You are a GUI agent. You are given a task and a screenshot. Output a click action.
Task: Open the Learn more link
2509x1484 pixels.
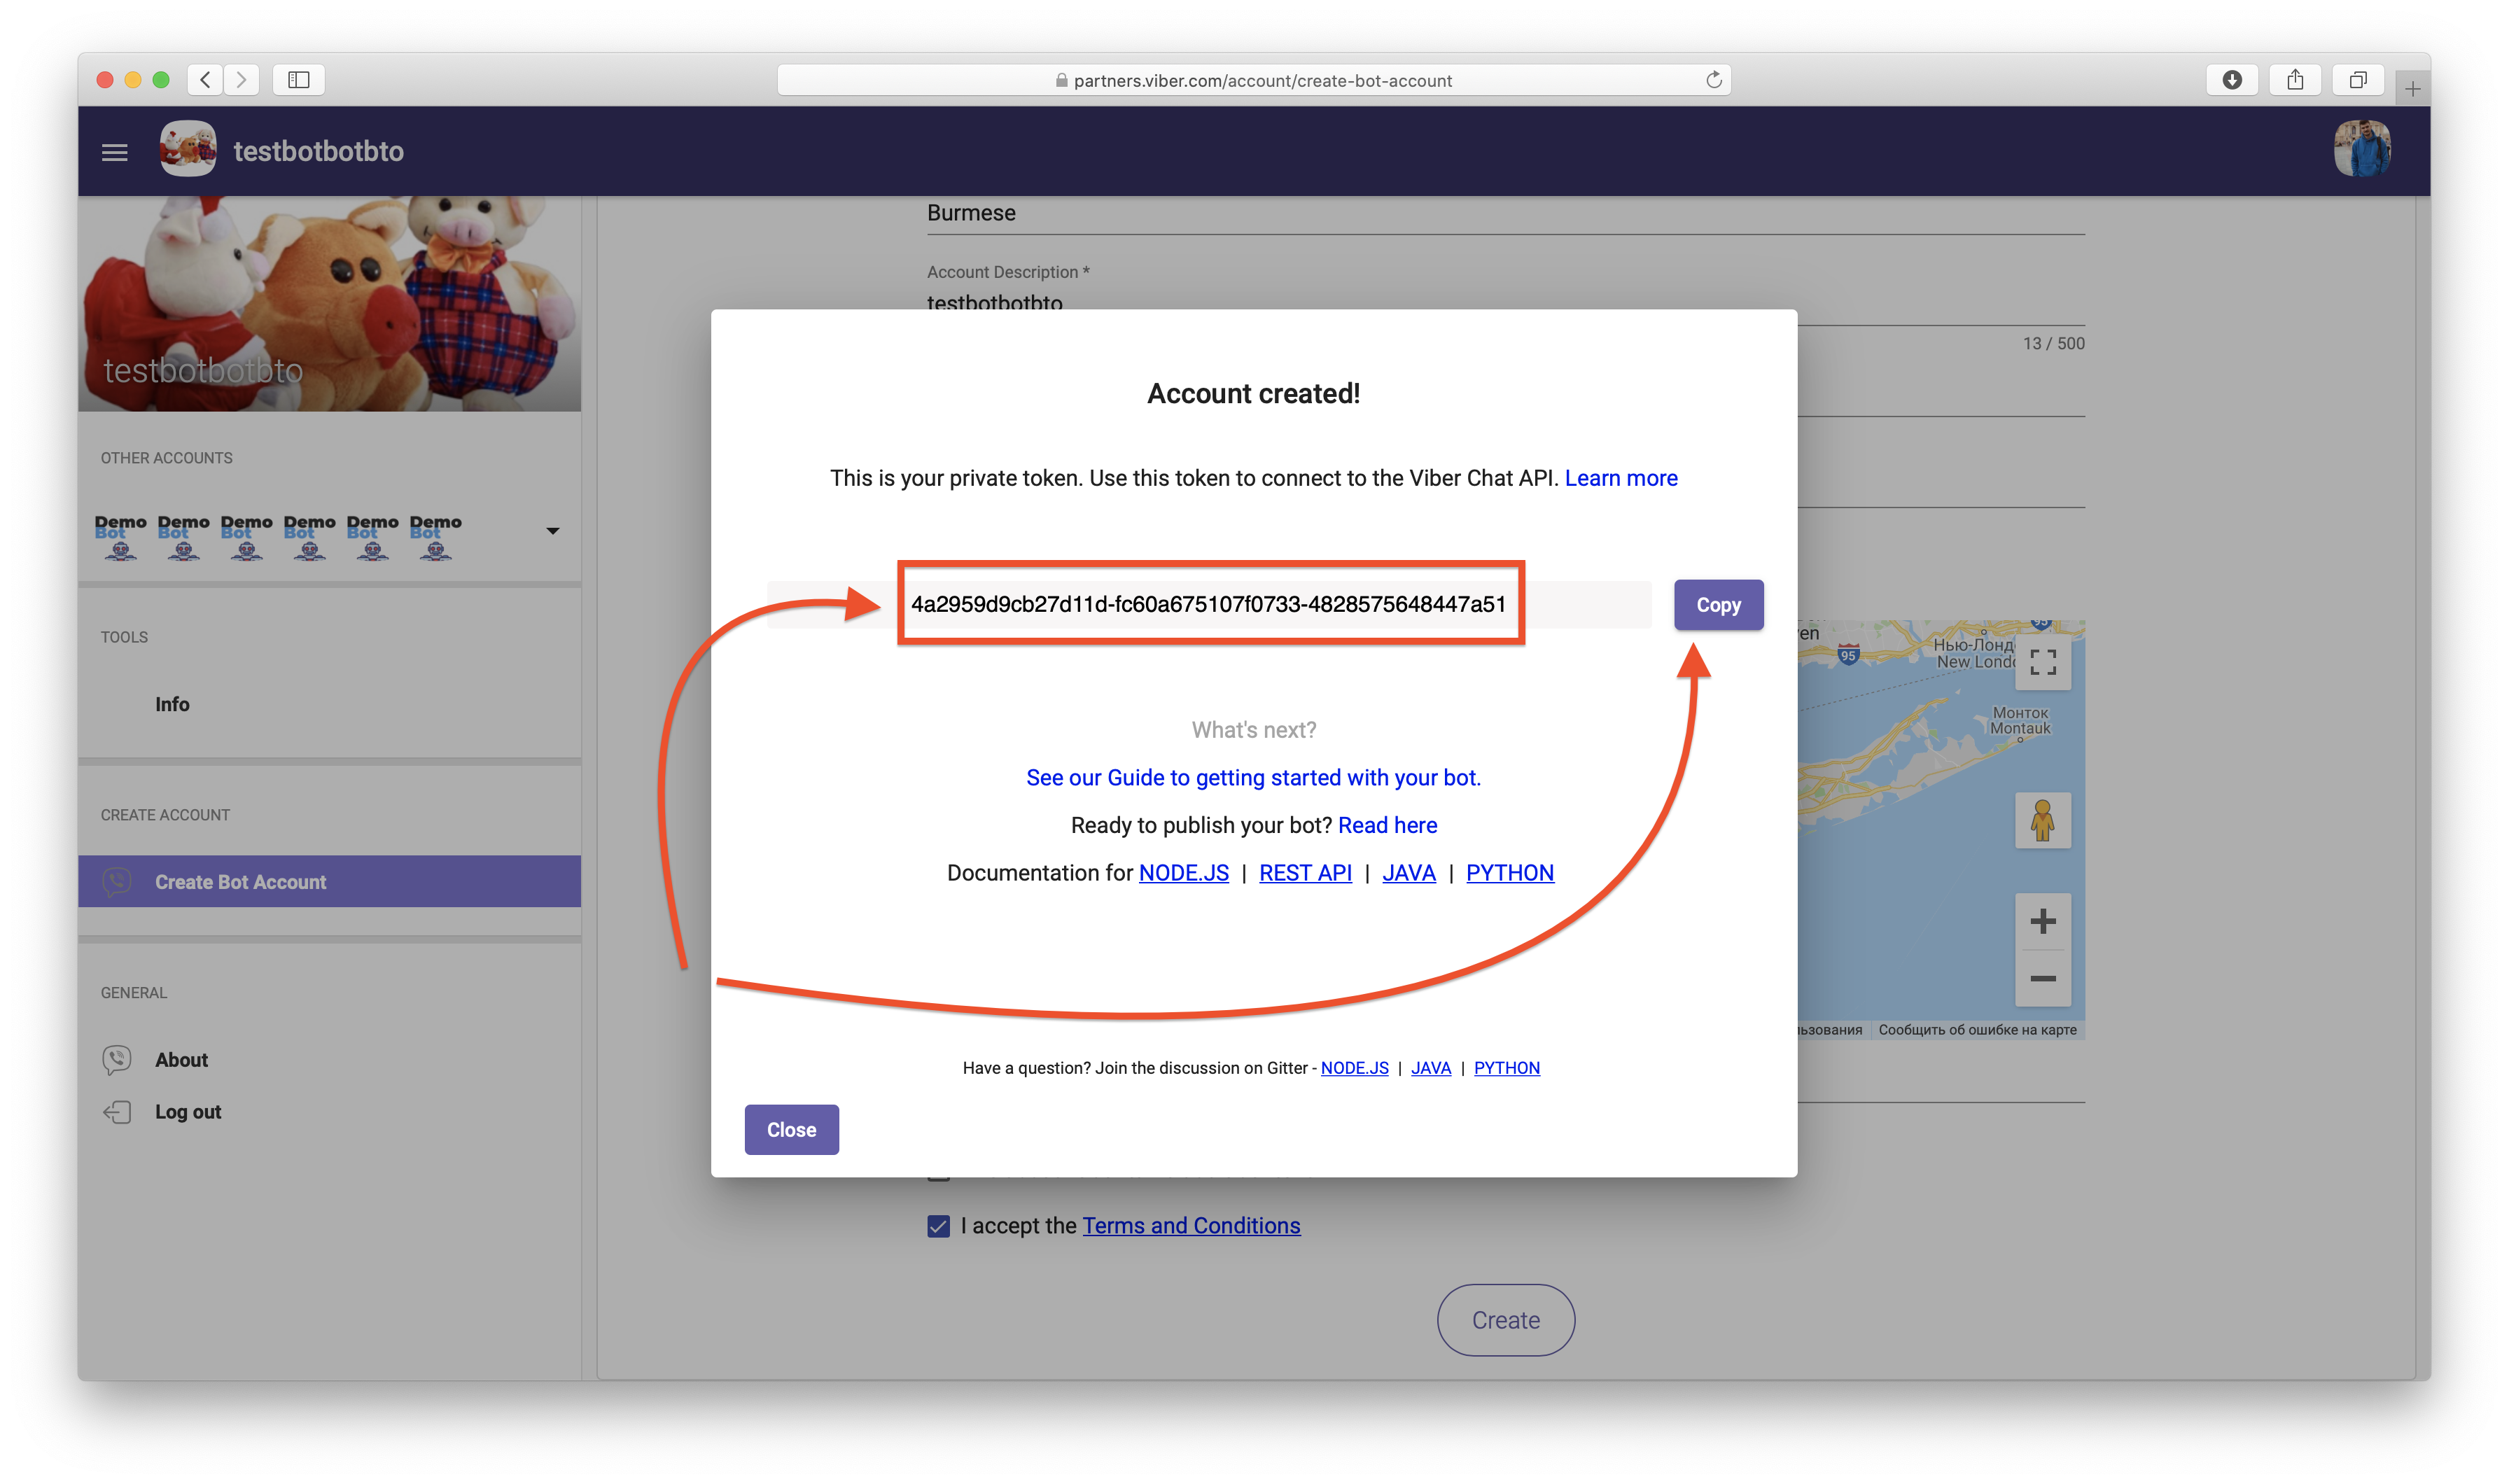pyautogui.click(x=1620, y=478)
